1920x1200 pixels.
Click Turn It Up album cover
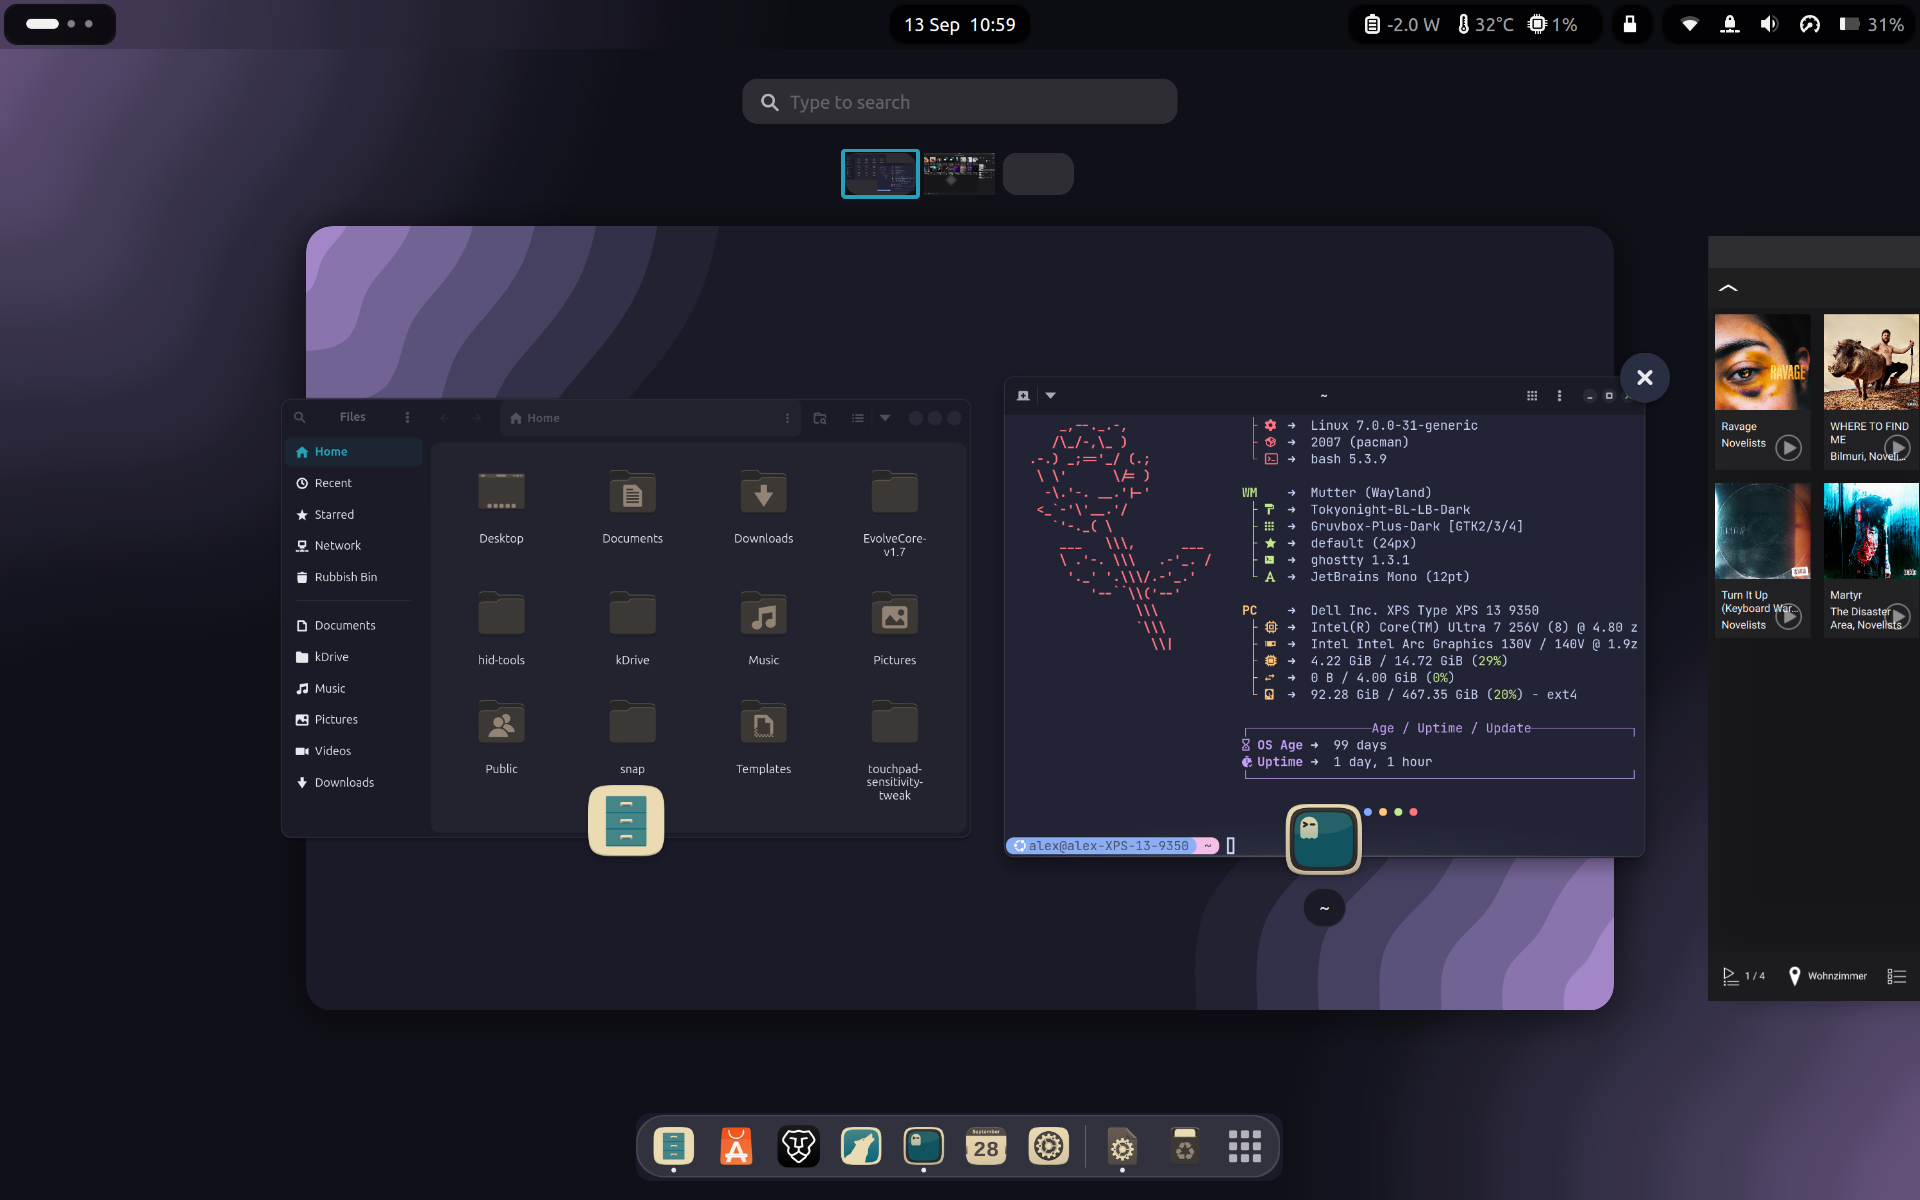[1762, 531]
